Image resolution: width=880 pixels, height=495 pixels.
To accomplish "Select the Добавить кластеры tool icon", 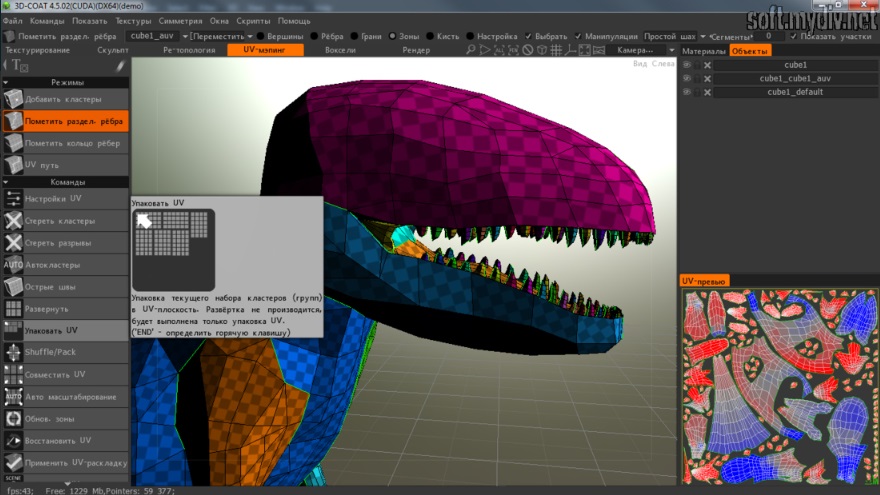I will tap(13, 99).
